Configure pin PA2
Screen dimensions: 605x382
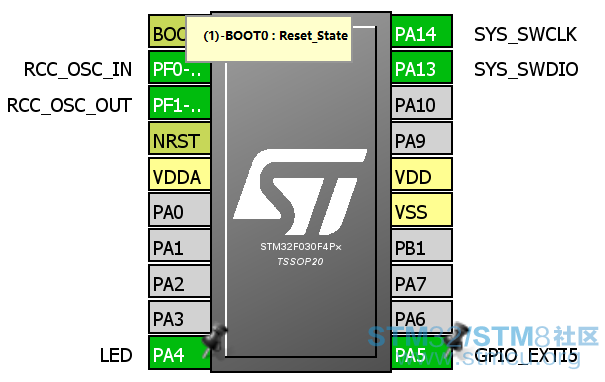[x=180, y=282]
